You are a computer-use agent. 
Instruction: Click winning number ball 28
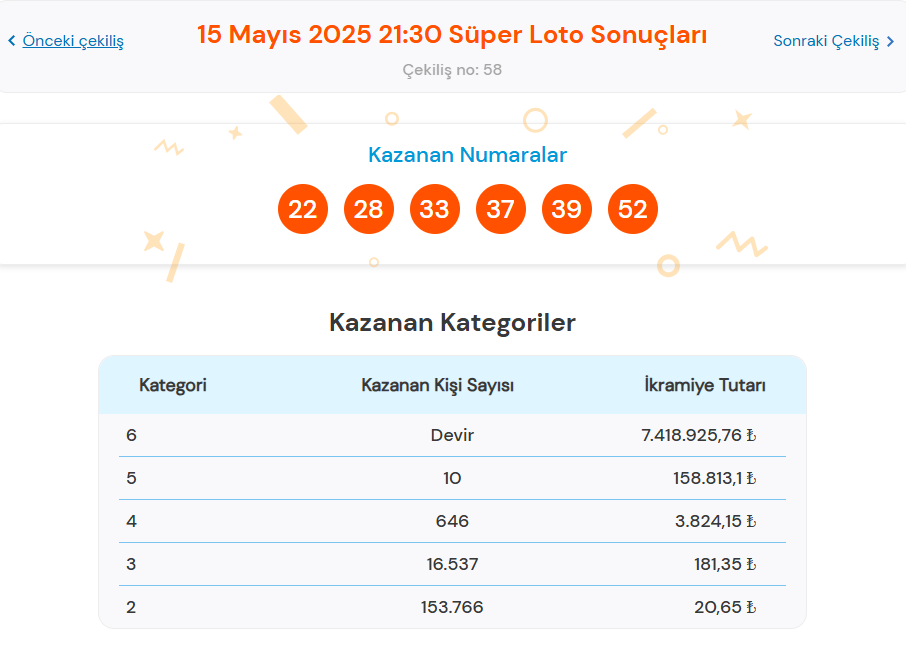pos(368,209)
